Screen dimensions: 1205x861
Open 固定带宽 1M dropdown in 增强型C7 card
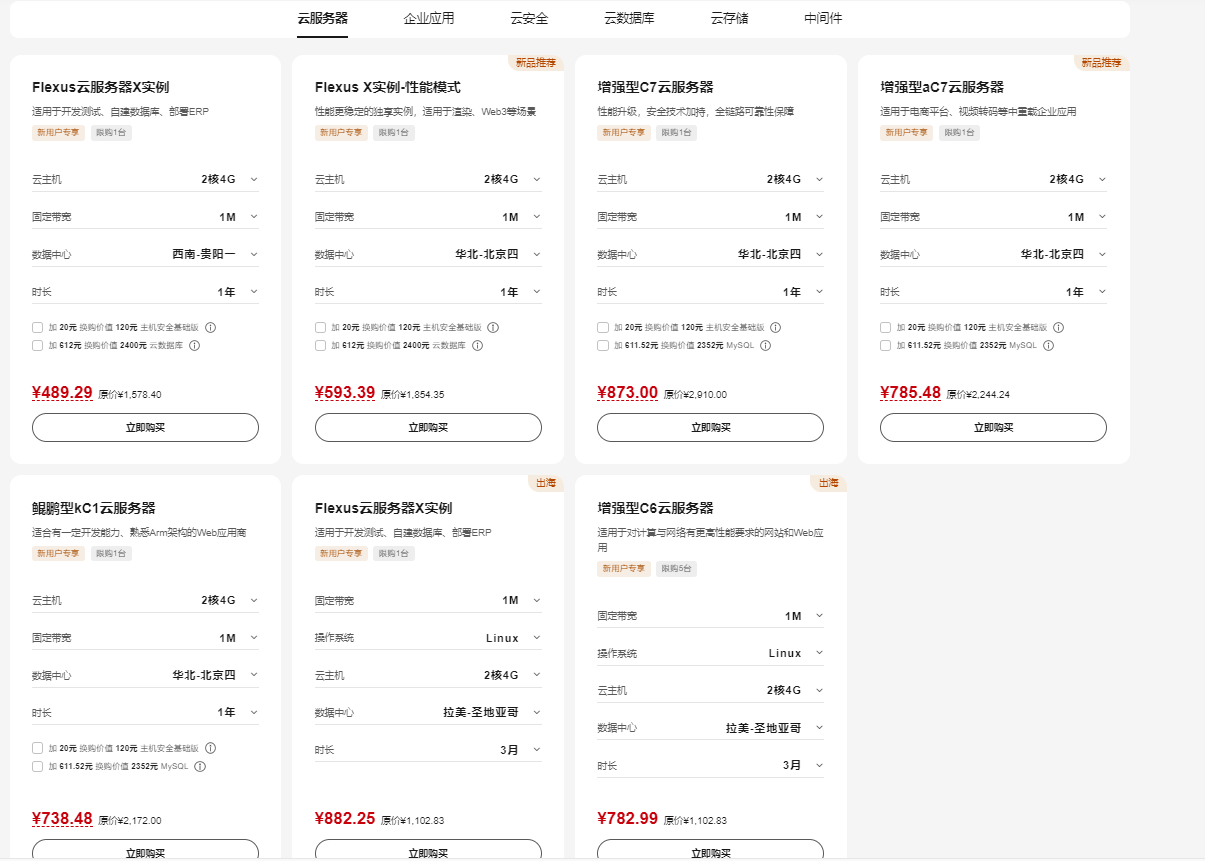(x=711, y=217)
